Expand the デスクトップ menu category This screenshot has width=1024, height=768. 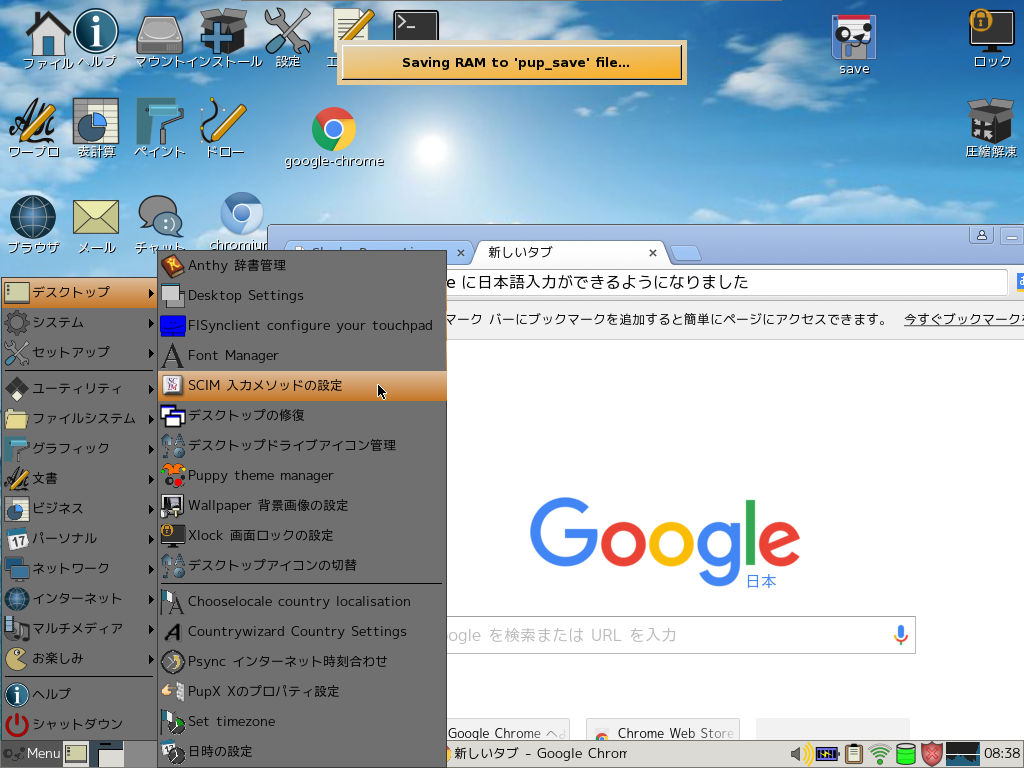(80, 292)
